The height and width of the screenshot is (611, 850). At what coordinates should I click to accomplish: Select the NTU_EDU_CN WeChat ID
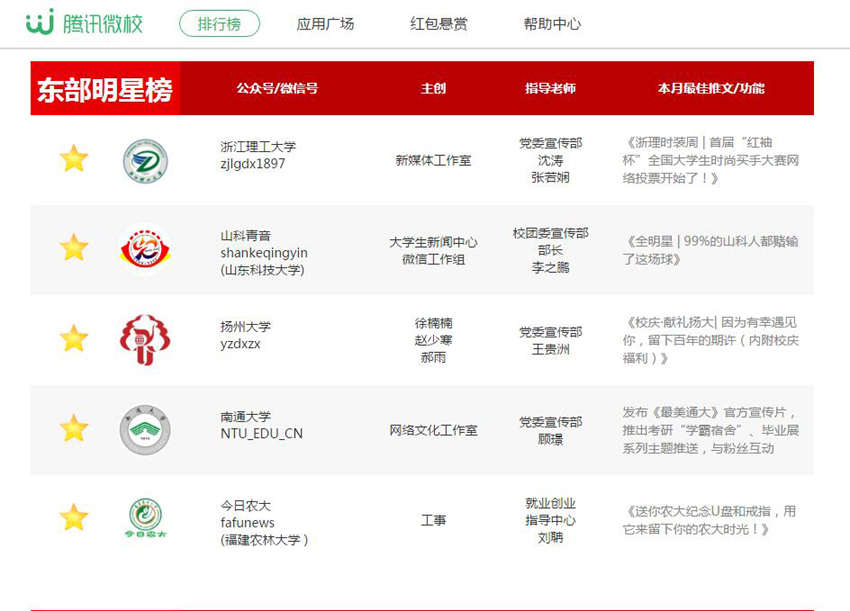[261, 434]
